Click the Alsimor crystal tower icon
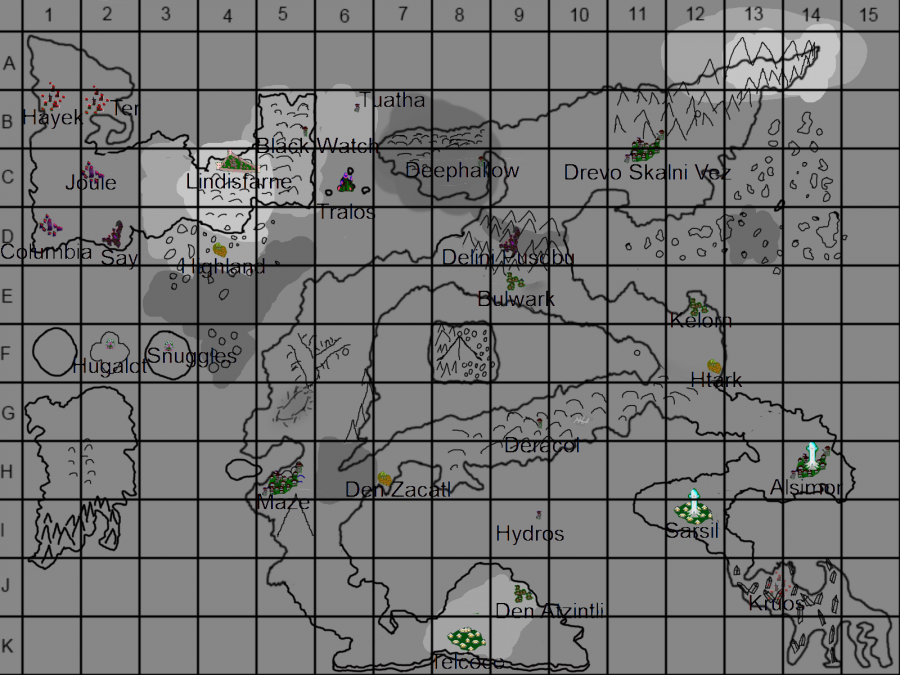Screen dimensions: 900x675 pos(814,460)
